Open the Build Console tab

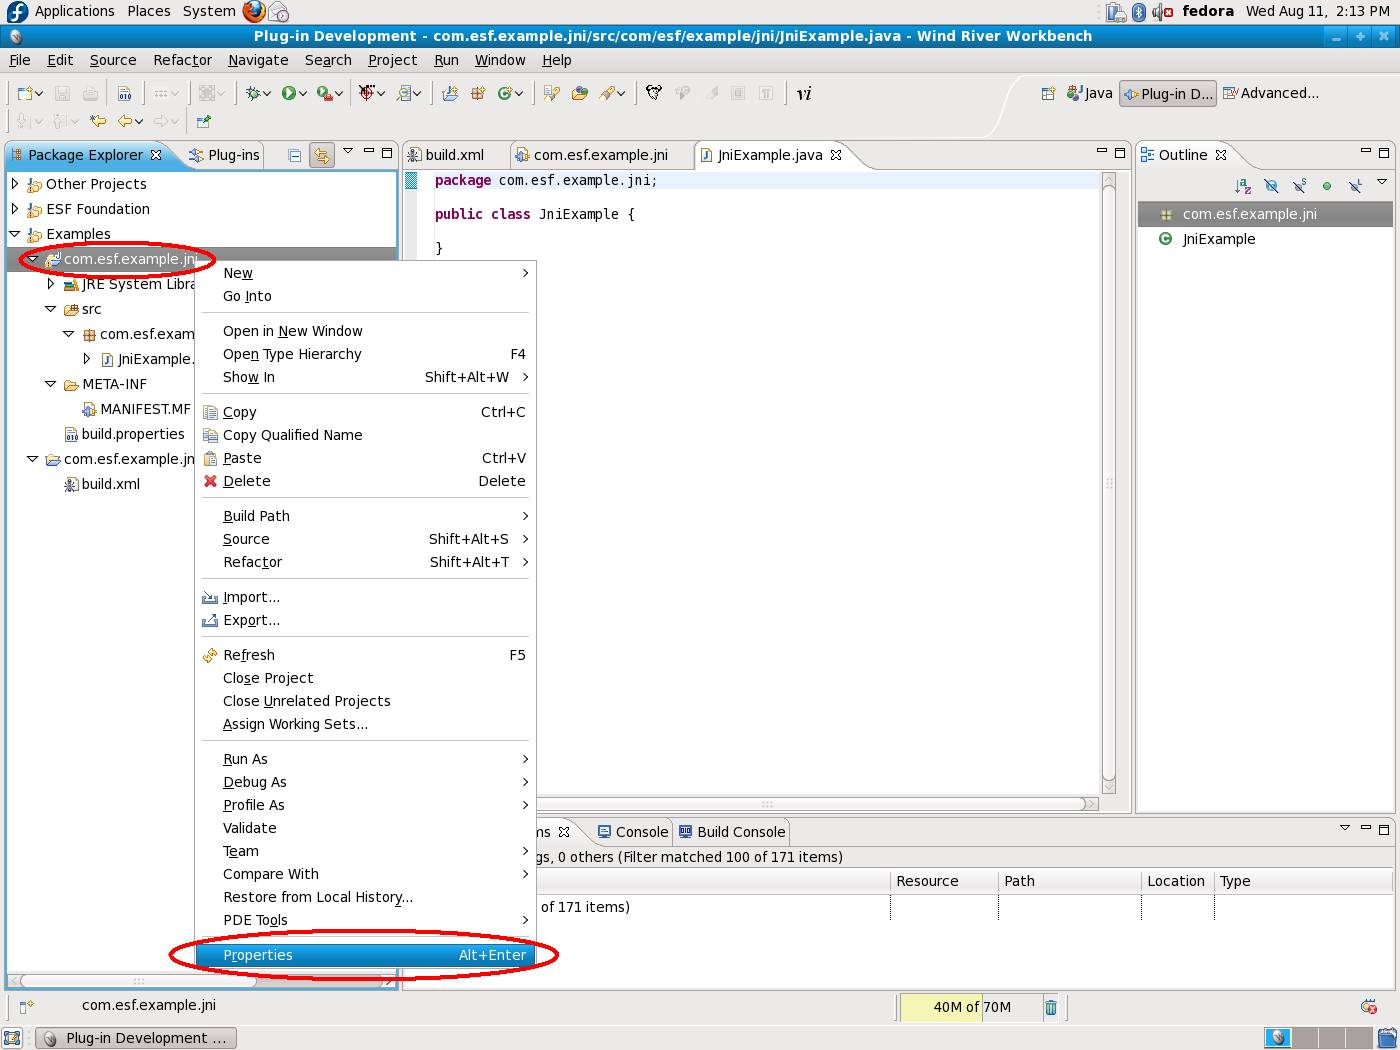pos(732,832)
